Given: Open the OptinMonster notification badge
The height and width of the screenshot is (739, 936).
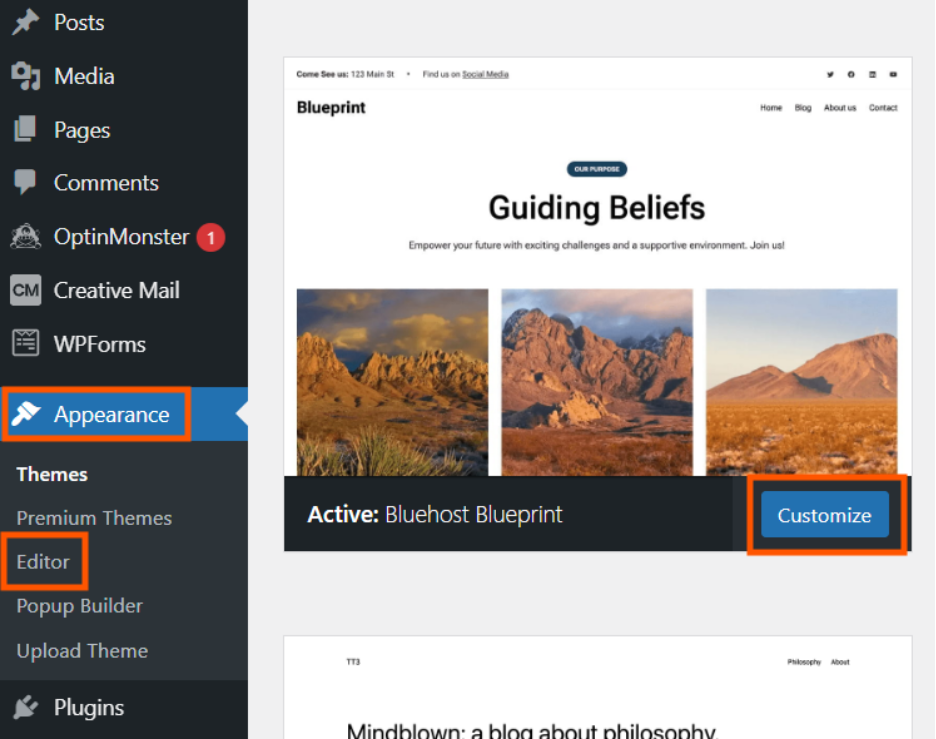Looking at the screenshot, I should 210,238.
